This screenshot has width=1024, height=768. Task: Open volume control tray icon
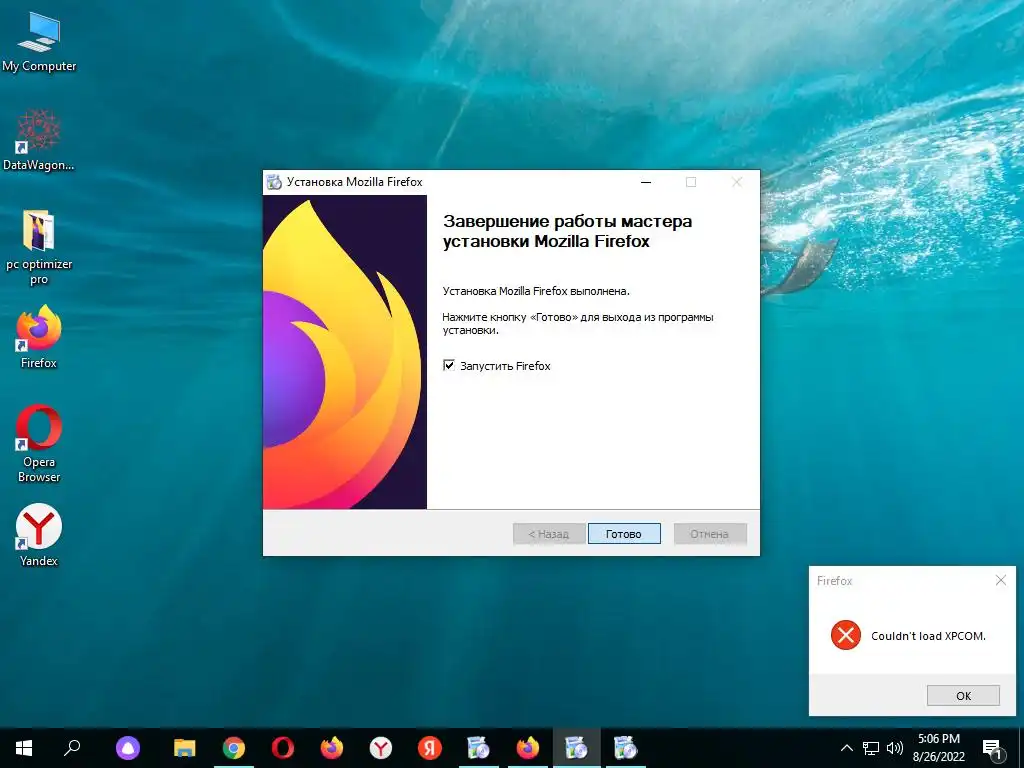[x=895, y=748]
